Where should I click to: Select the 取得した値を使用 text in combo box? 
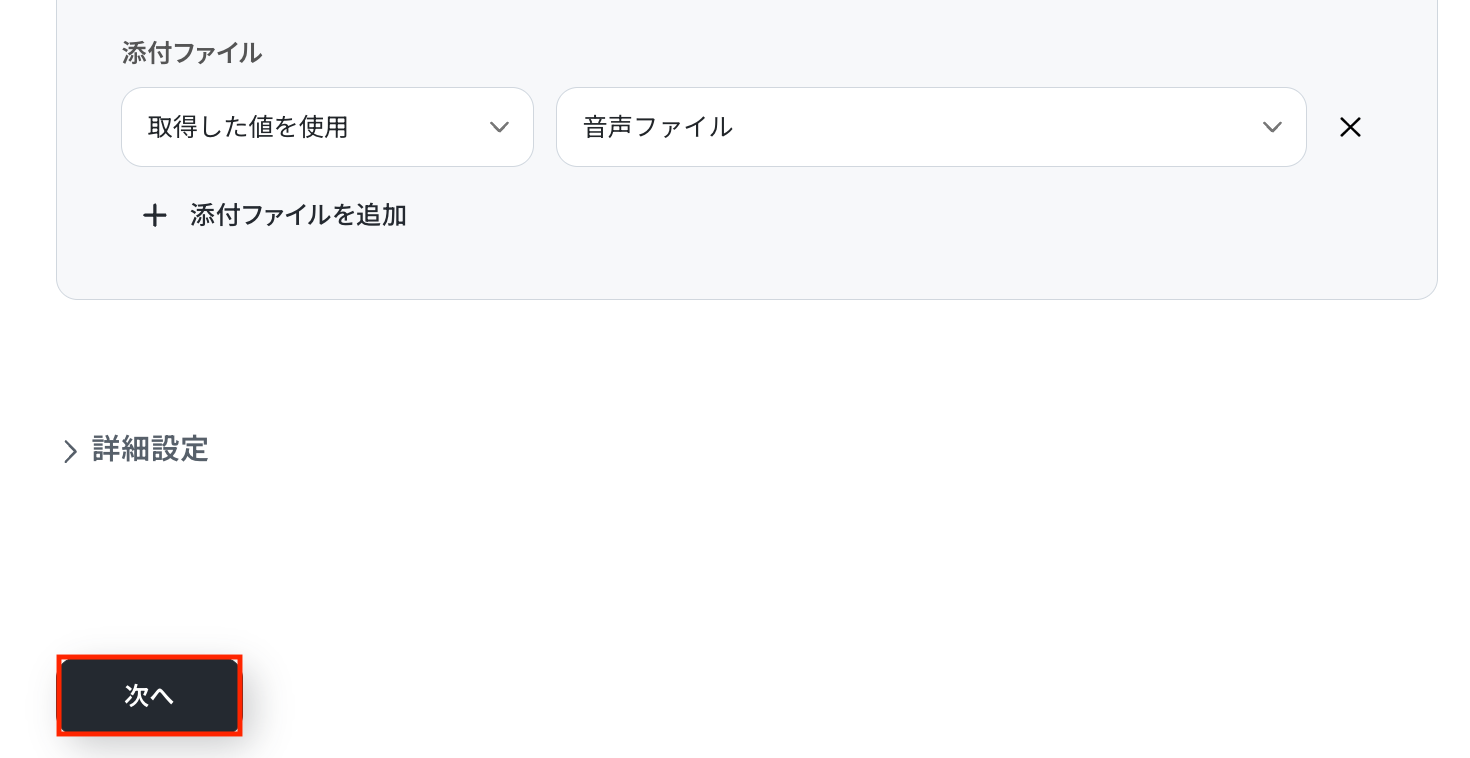pos(248,127)
